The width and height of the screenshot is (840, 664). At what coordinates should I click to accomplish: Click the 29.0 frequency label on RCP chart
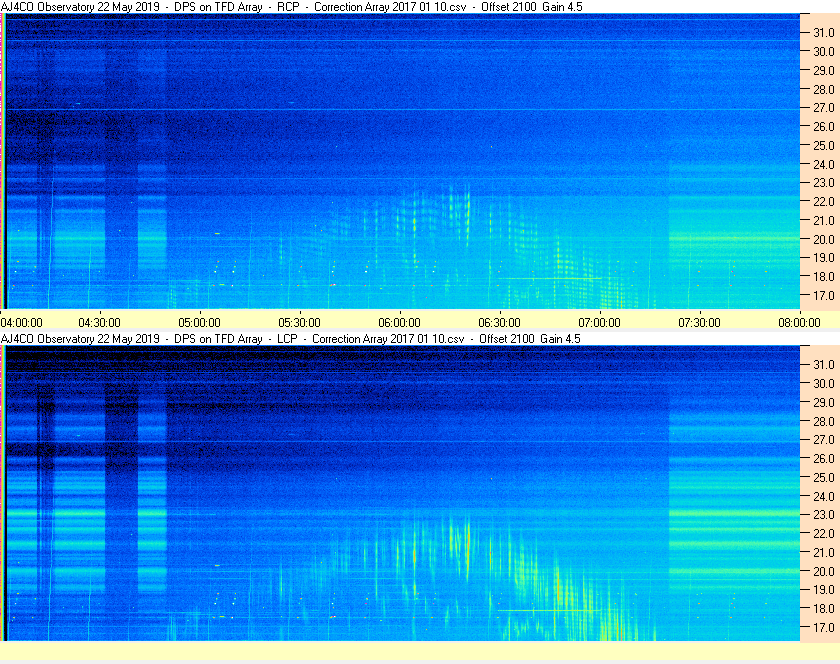pyautogui.click(x=824, y=70)
